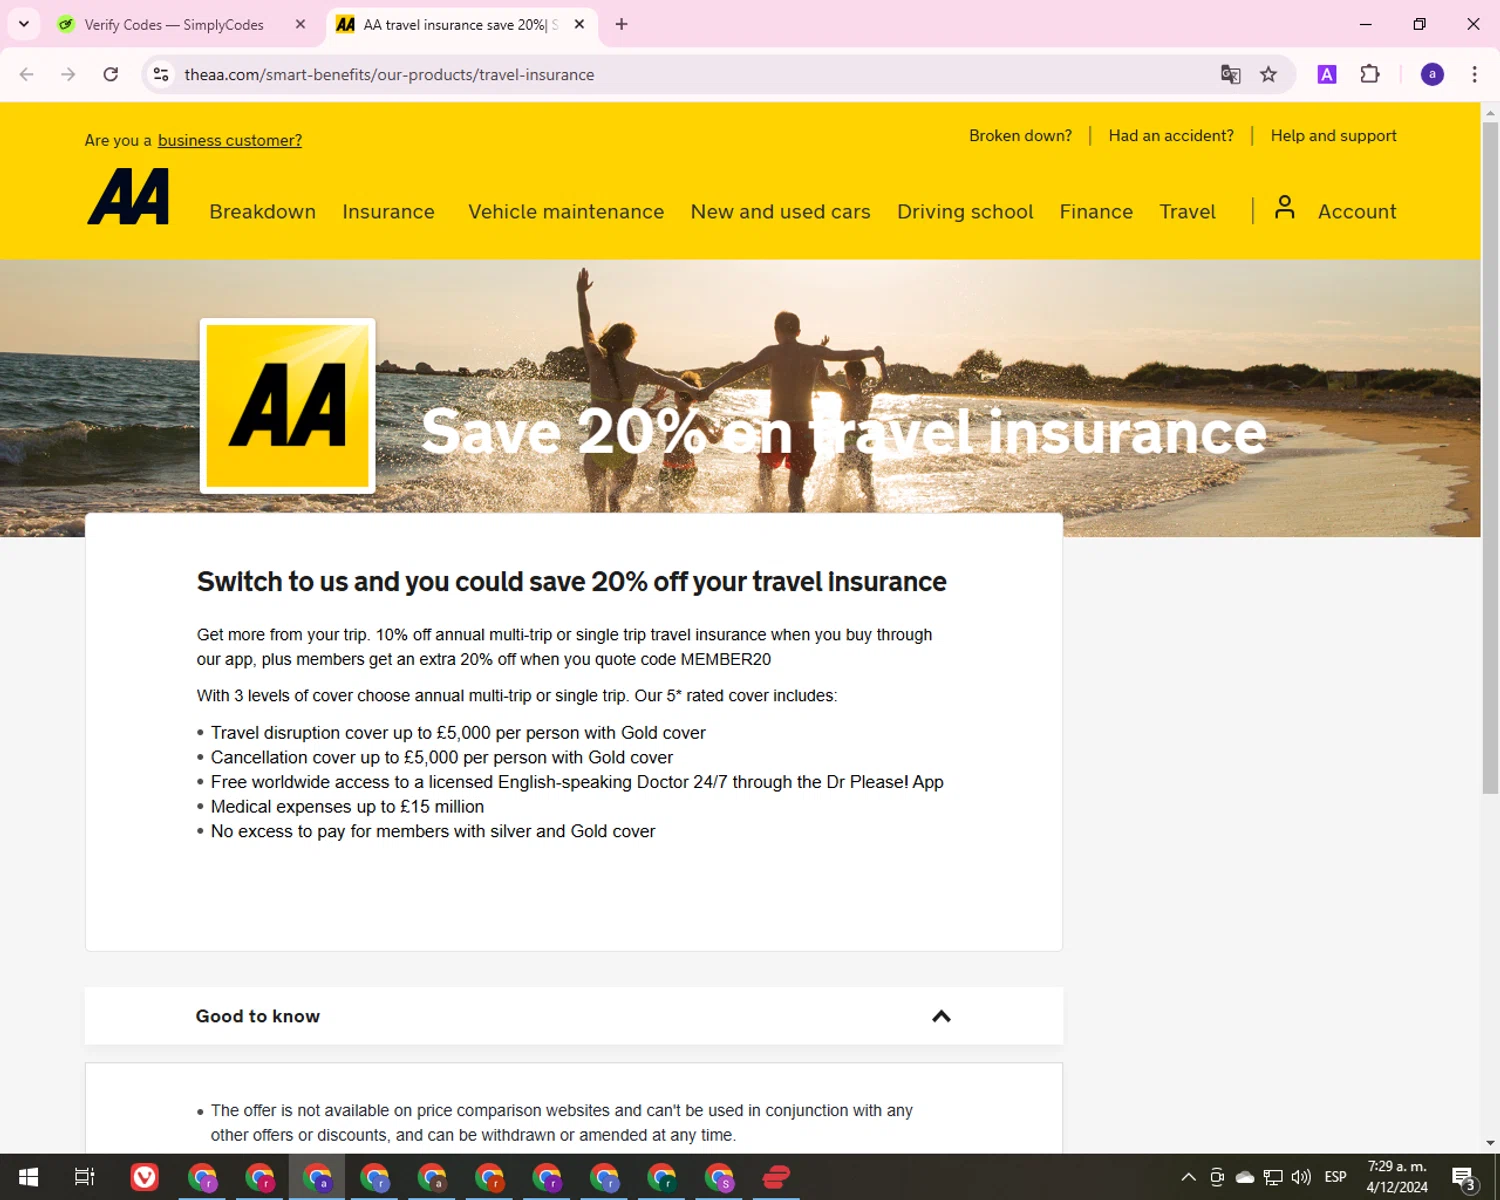Screen dimensions: 1500x1200
Task: Open Task View on taskbar
Action: tap(85, 1177)
